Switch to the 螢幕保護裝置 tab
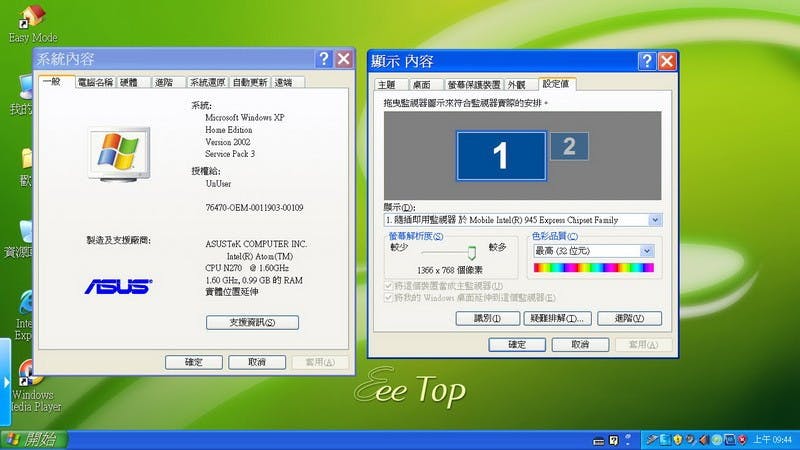 pos(474,85)
